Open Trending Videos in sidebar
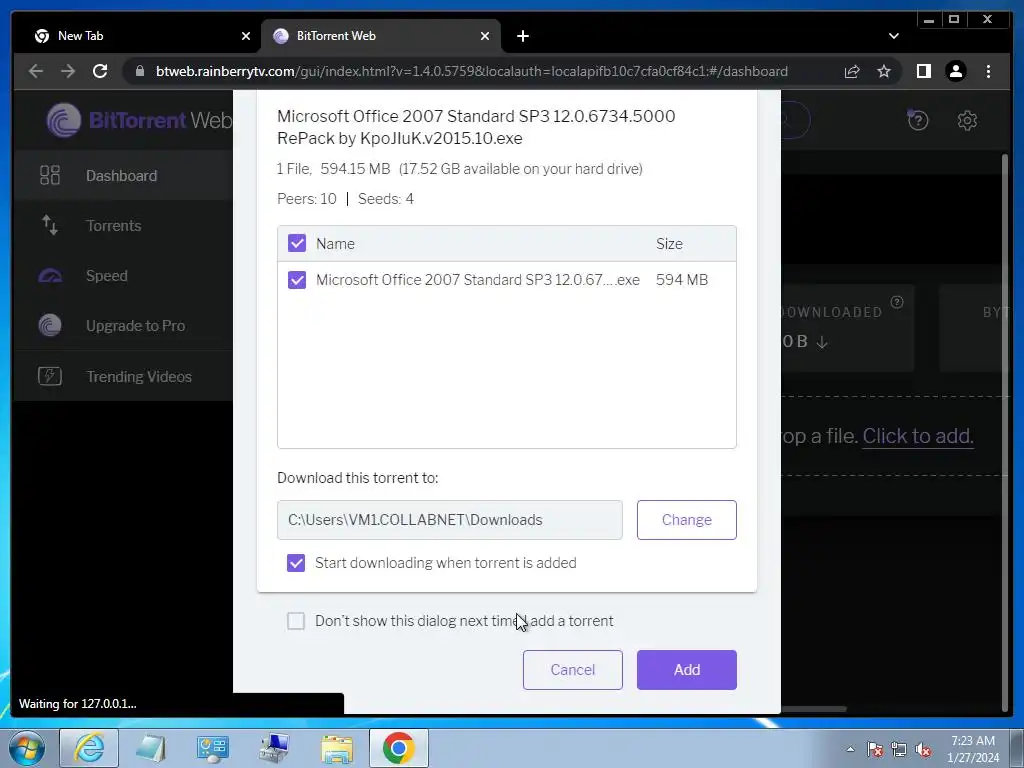This screenshot has width=1024, height=768. pyautogui.click(x=123, y=376)
